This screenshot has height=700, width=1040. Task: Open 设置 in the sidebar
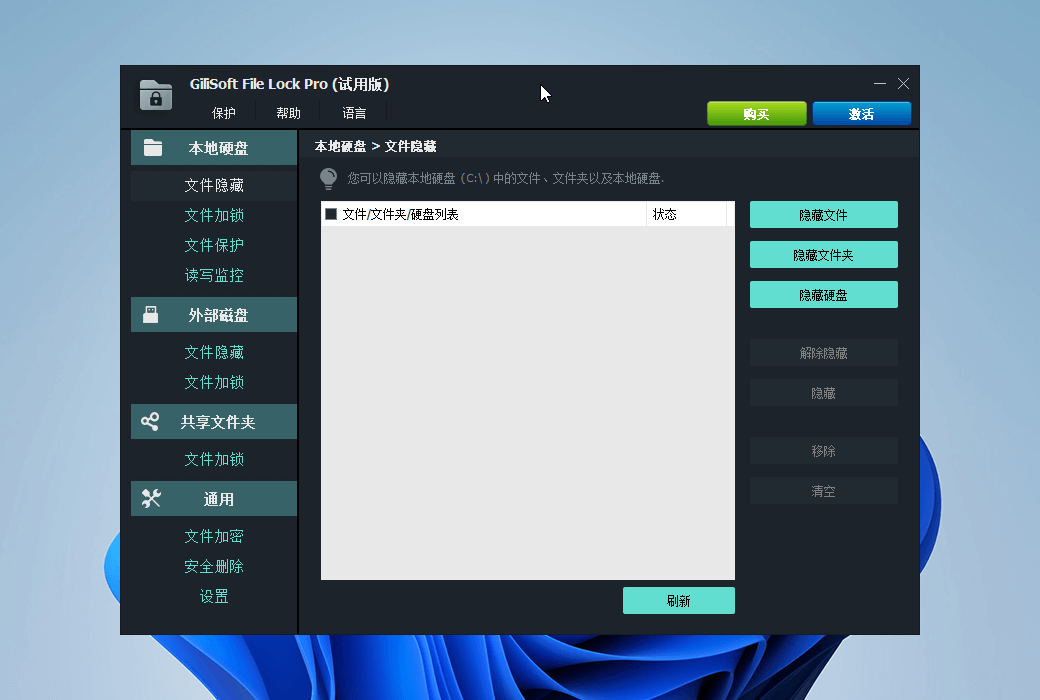214,596
